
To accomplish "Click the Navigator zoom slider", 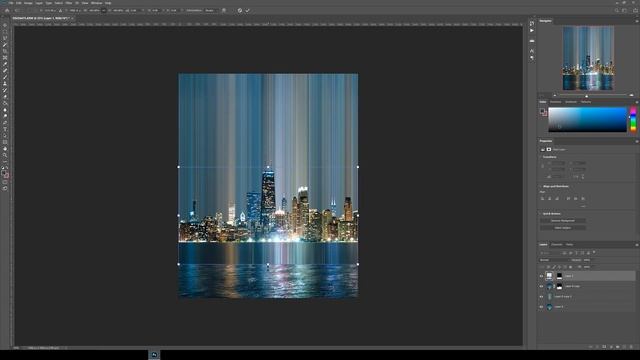I will point(587,96).
